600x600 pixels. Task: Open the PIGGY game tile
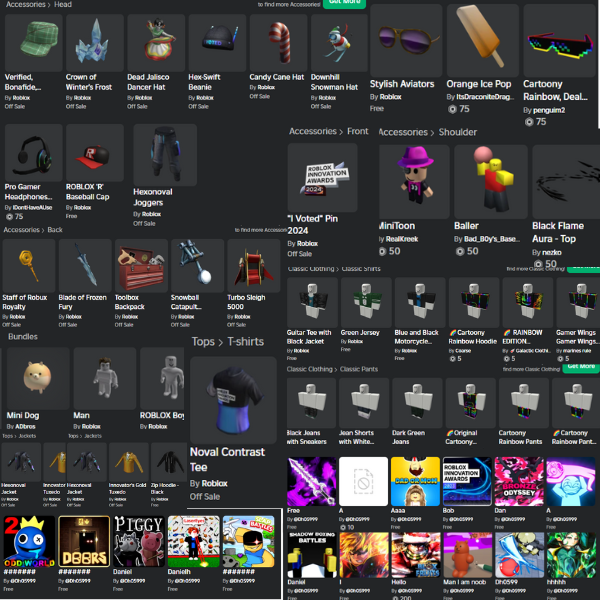pos(139,541)
